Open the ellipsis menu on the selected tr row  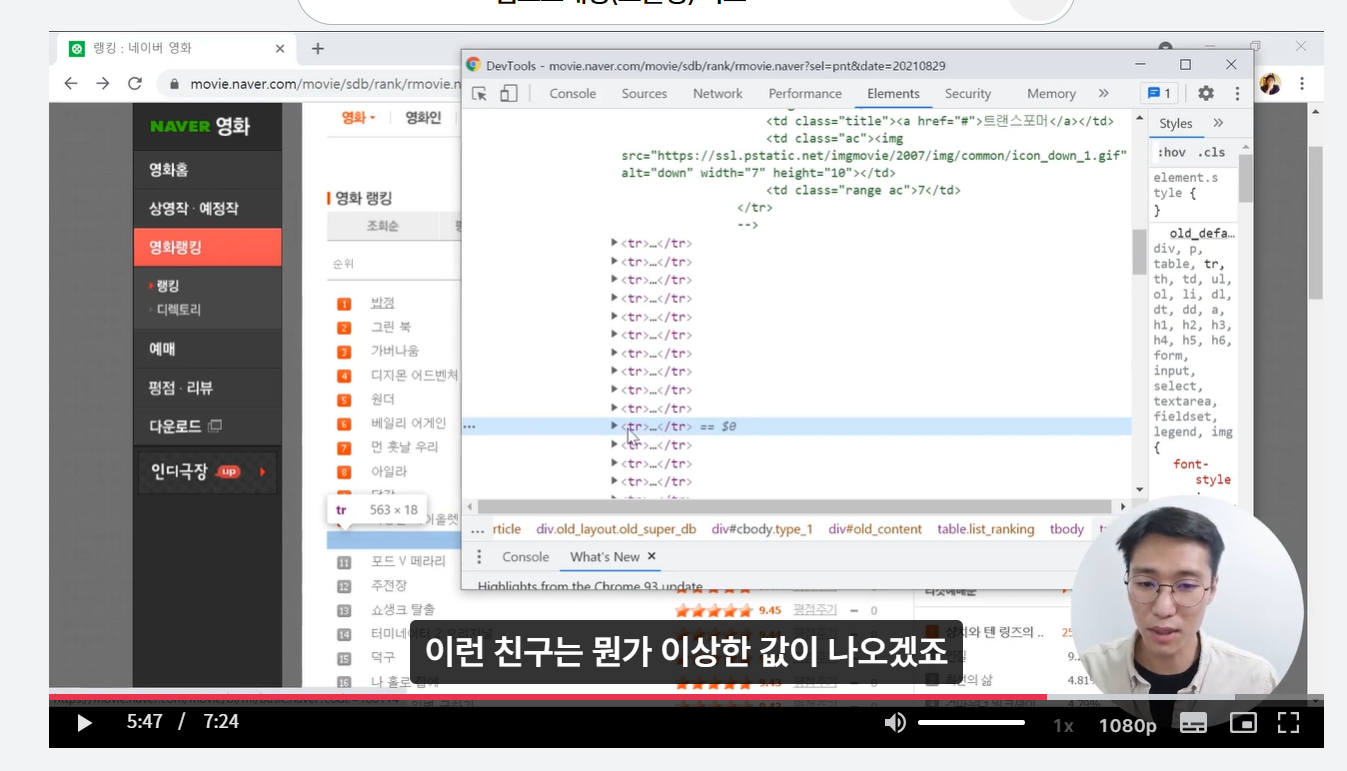(x=469, y=426)
